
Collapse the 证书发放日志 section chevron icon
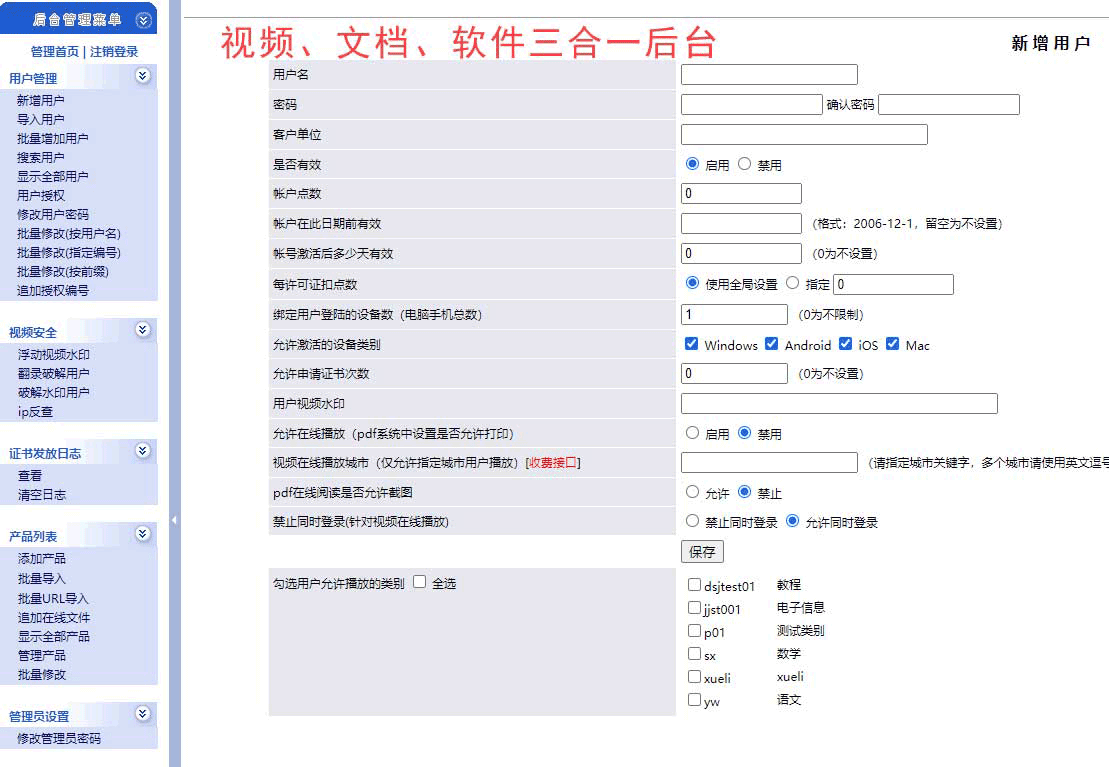tap(143, 451)
